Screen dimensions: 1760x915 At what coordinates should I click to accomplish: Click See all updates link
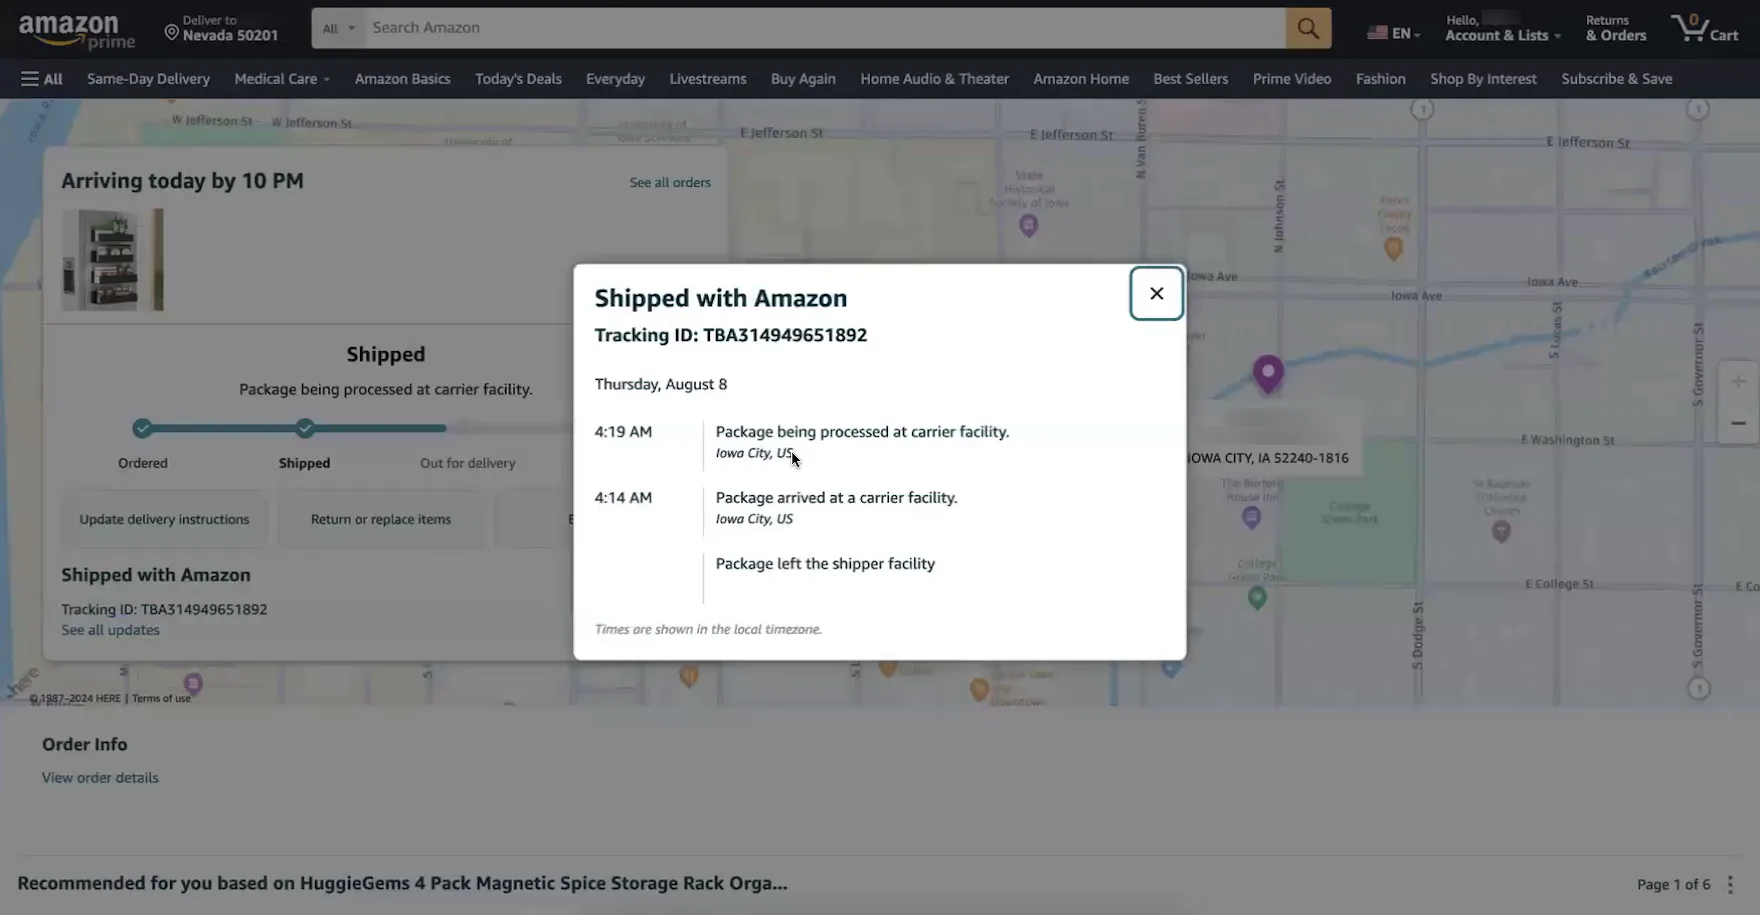coord(110,630)
